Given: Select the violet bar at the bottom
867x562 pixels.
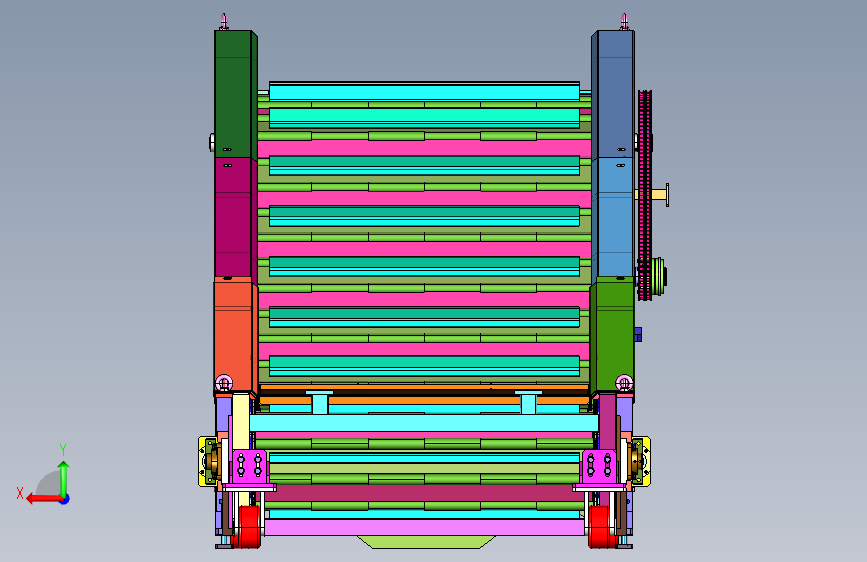Looking at the screenshot, I should [425, 527].
